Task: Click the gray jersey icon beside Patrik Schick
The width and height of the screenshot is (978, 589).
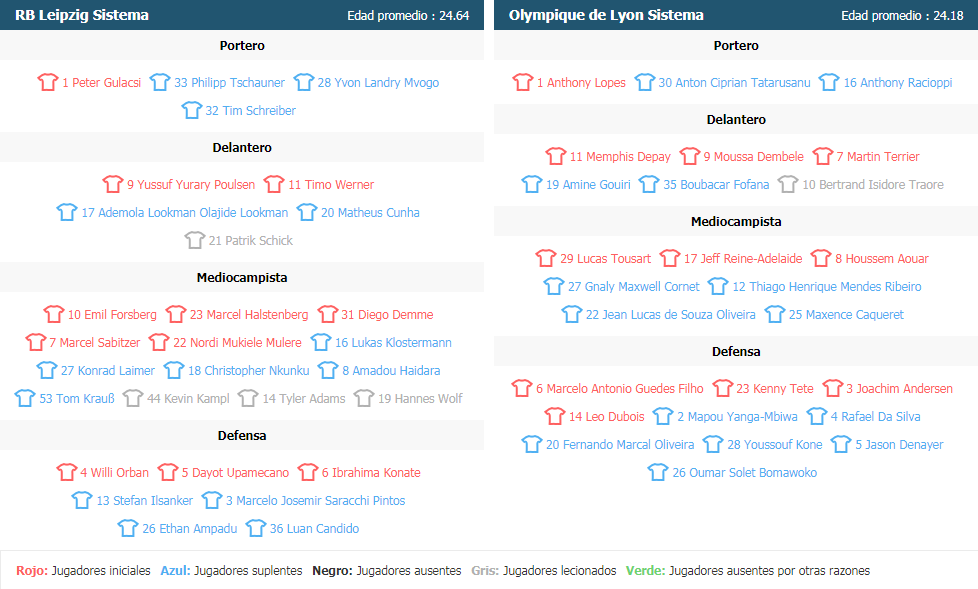Action: (x=194, y=241)
